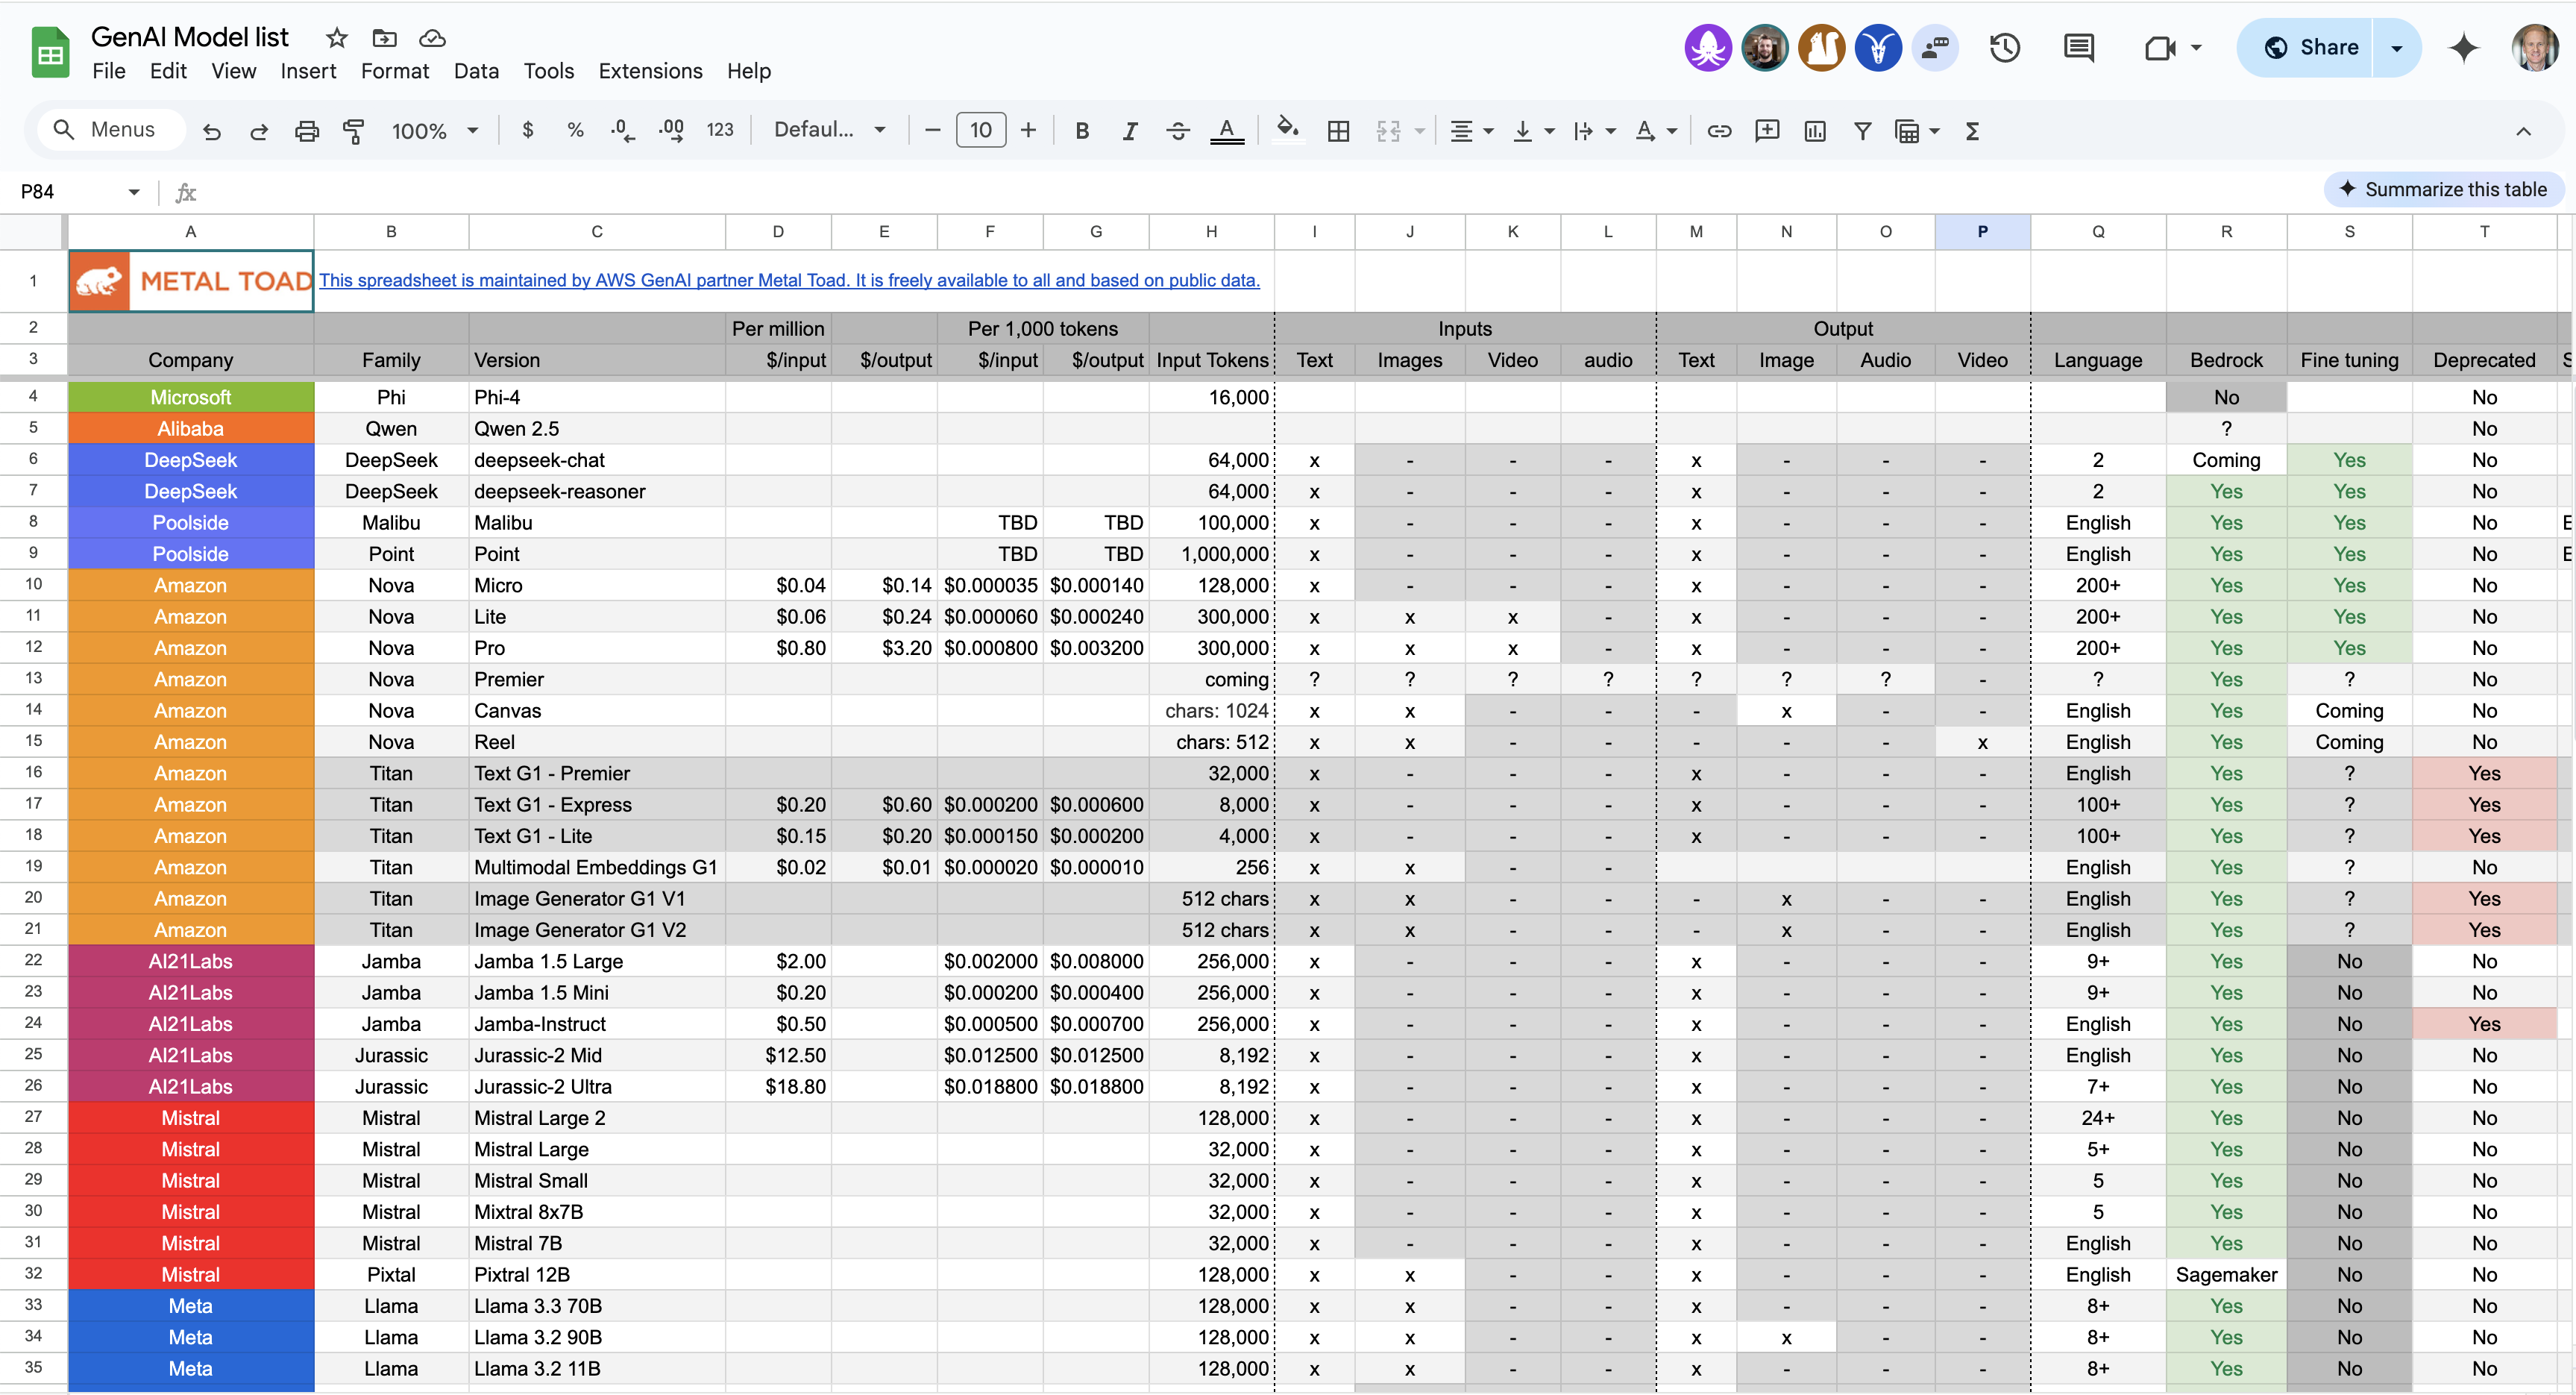This screenshot has height=1395, width=2576.
Task: Click the Summarize this table button
Action: 2444,189
